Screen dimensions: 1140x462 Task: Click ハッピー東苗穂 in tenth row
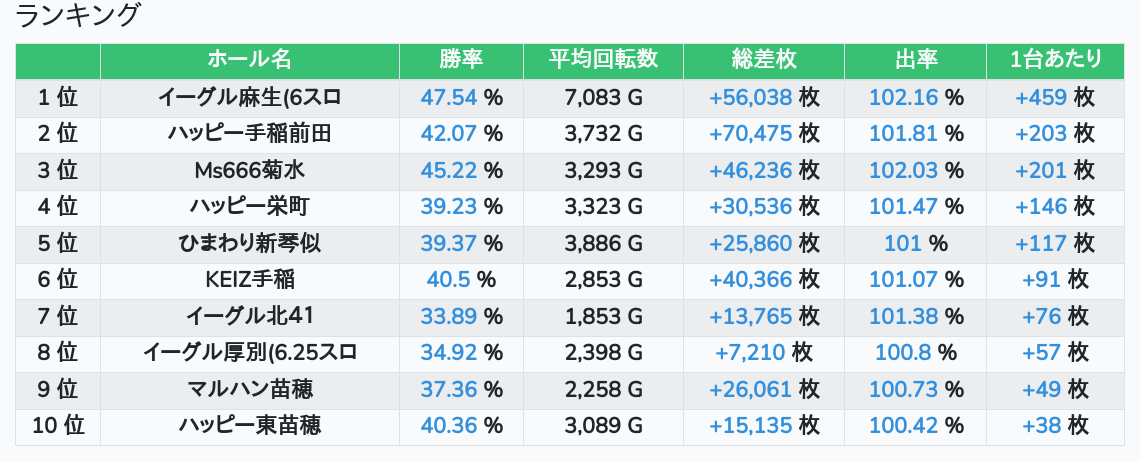click(249, 426)
